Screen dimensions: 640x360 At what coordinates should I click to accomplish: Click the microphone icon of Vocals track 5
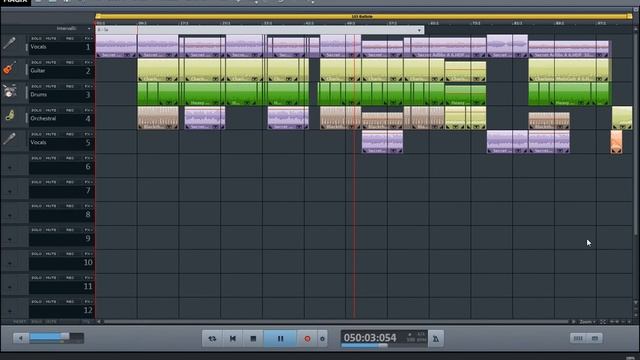point(9,139)
